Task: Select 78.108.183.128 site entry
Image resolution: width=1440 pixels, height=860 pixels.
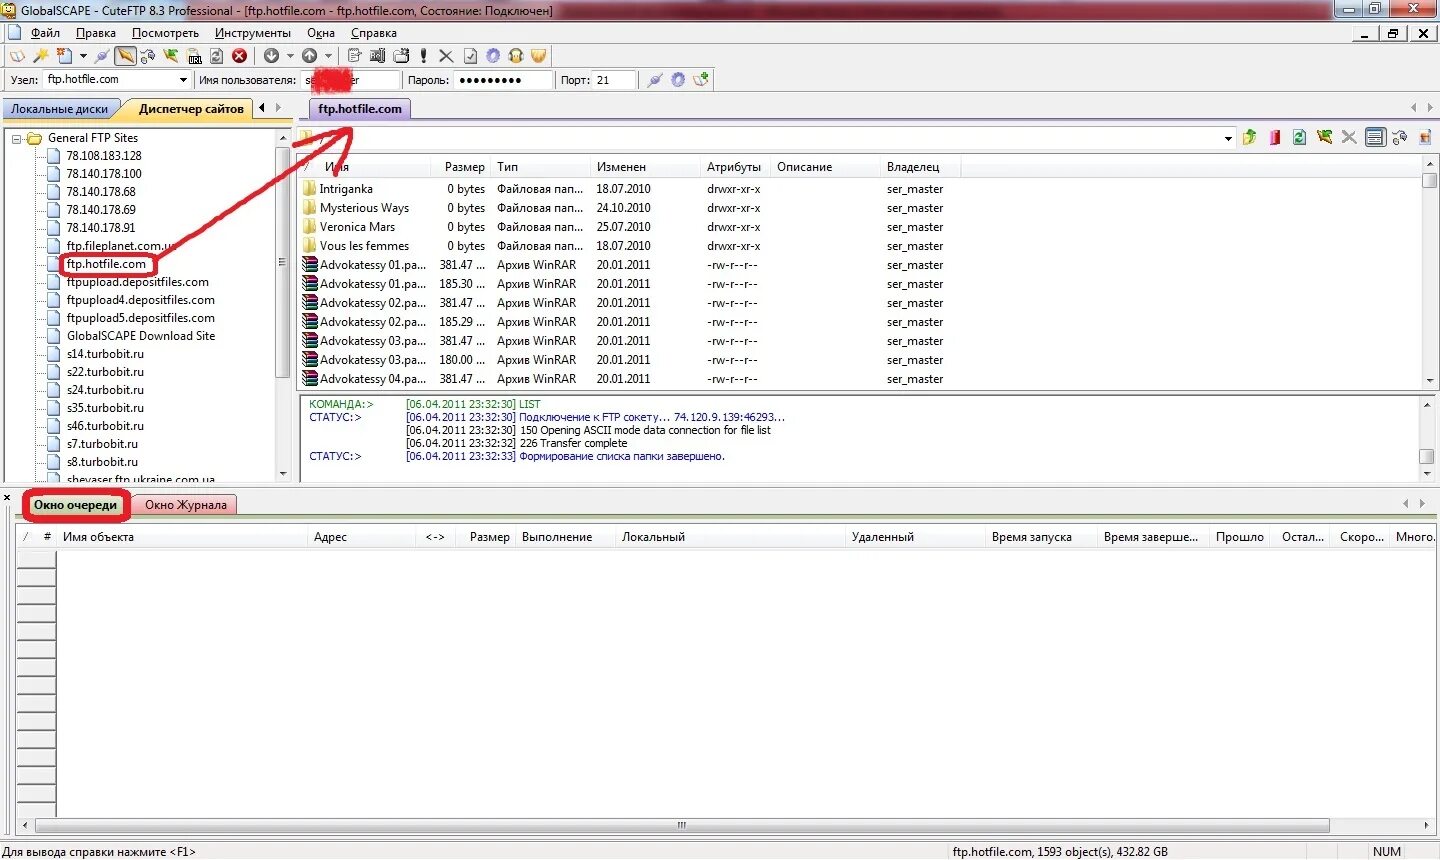Action: coord(104,156)
